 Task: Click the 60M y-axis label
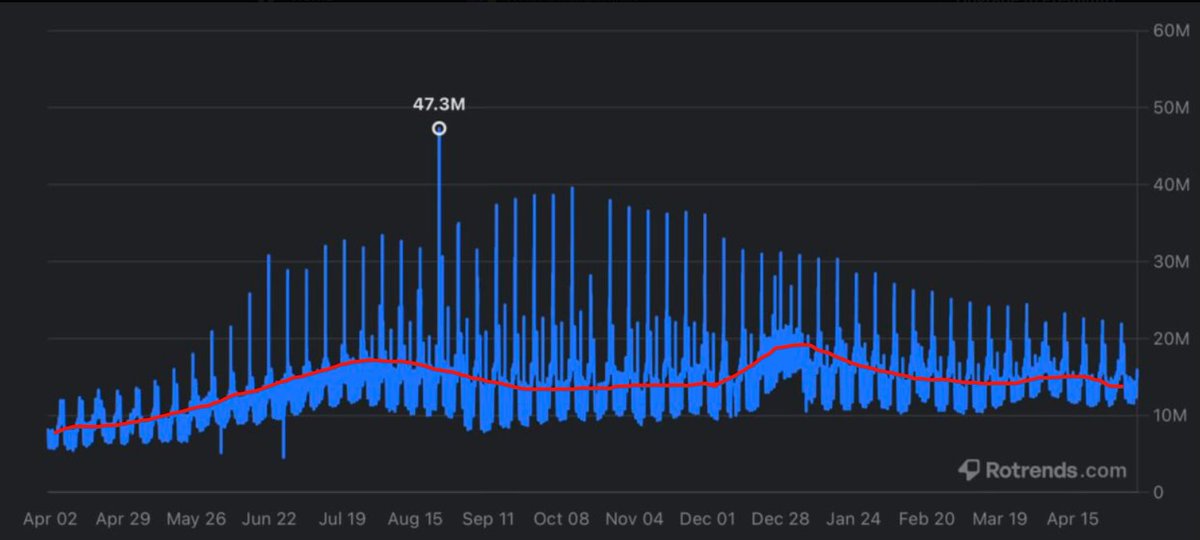[1172, 31]
